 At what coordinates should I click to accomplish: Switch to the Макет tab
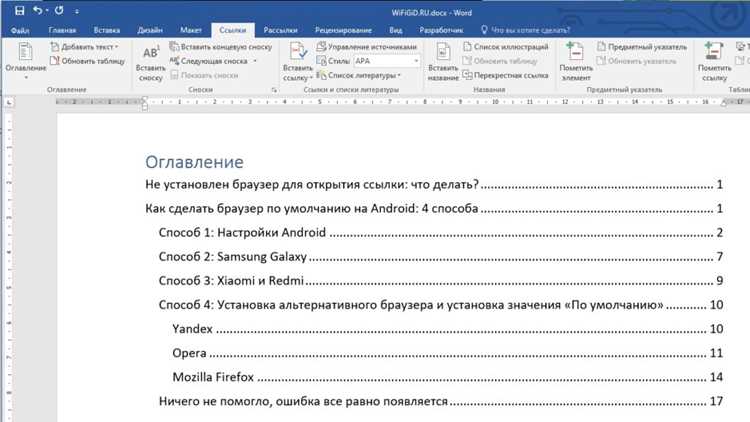190,30
